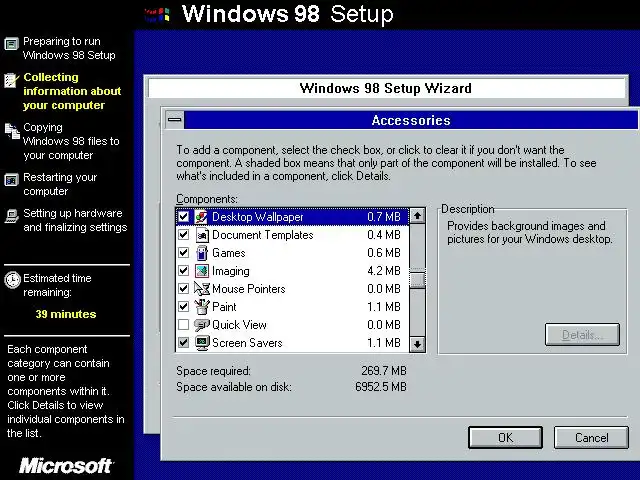The height and width of the screenshot is (480, 640).
Task: Click the components list scroll up arrow
Action: coord(417,216)
